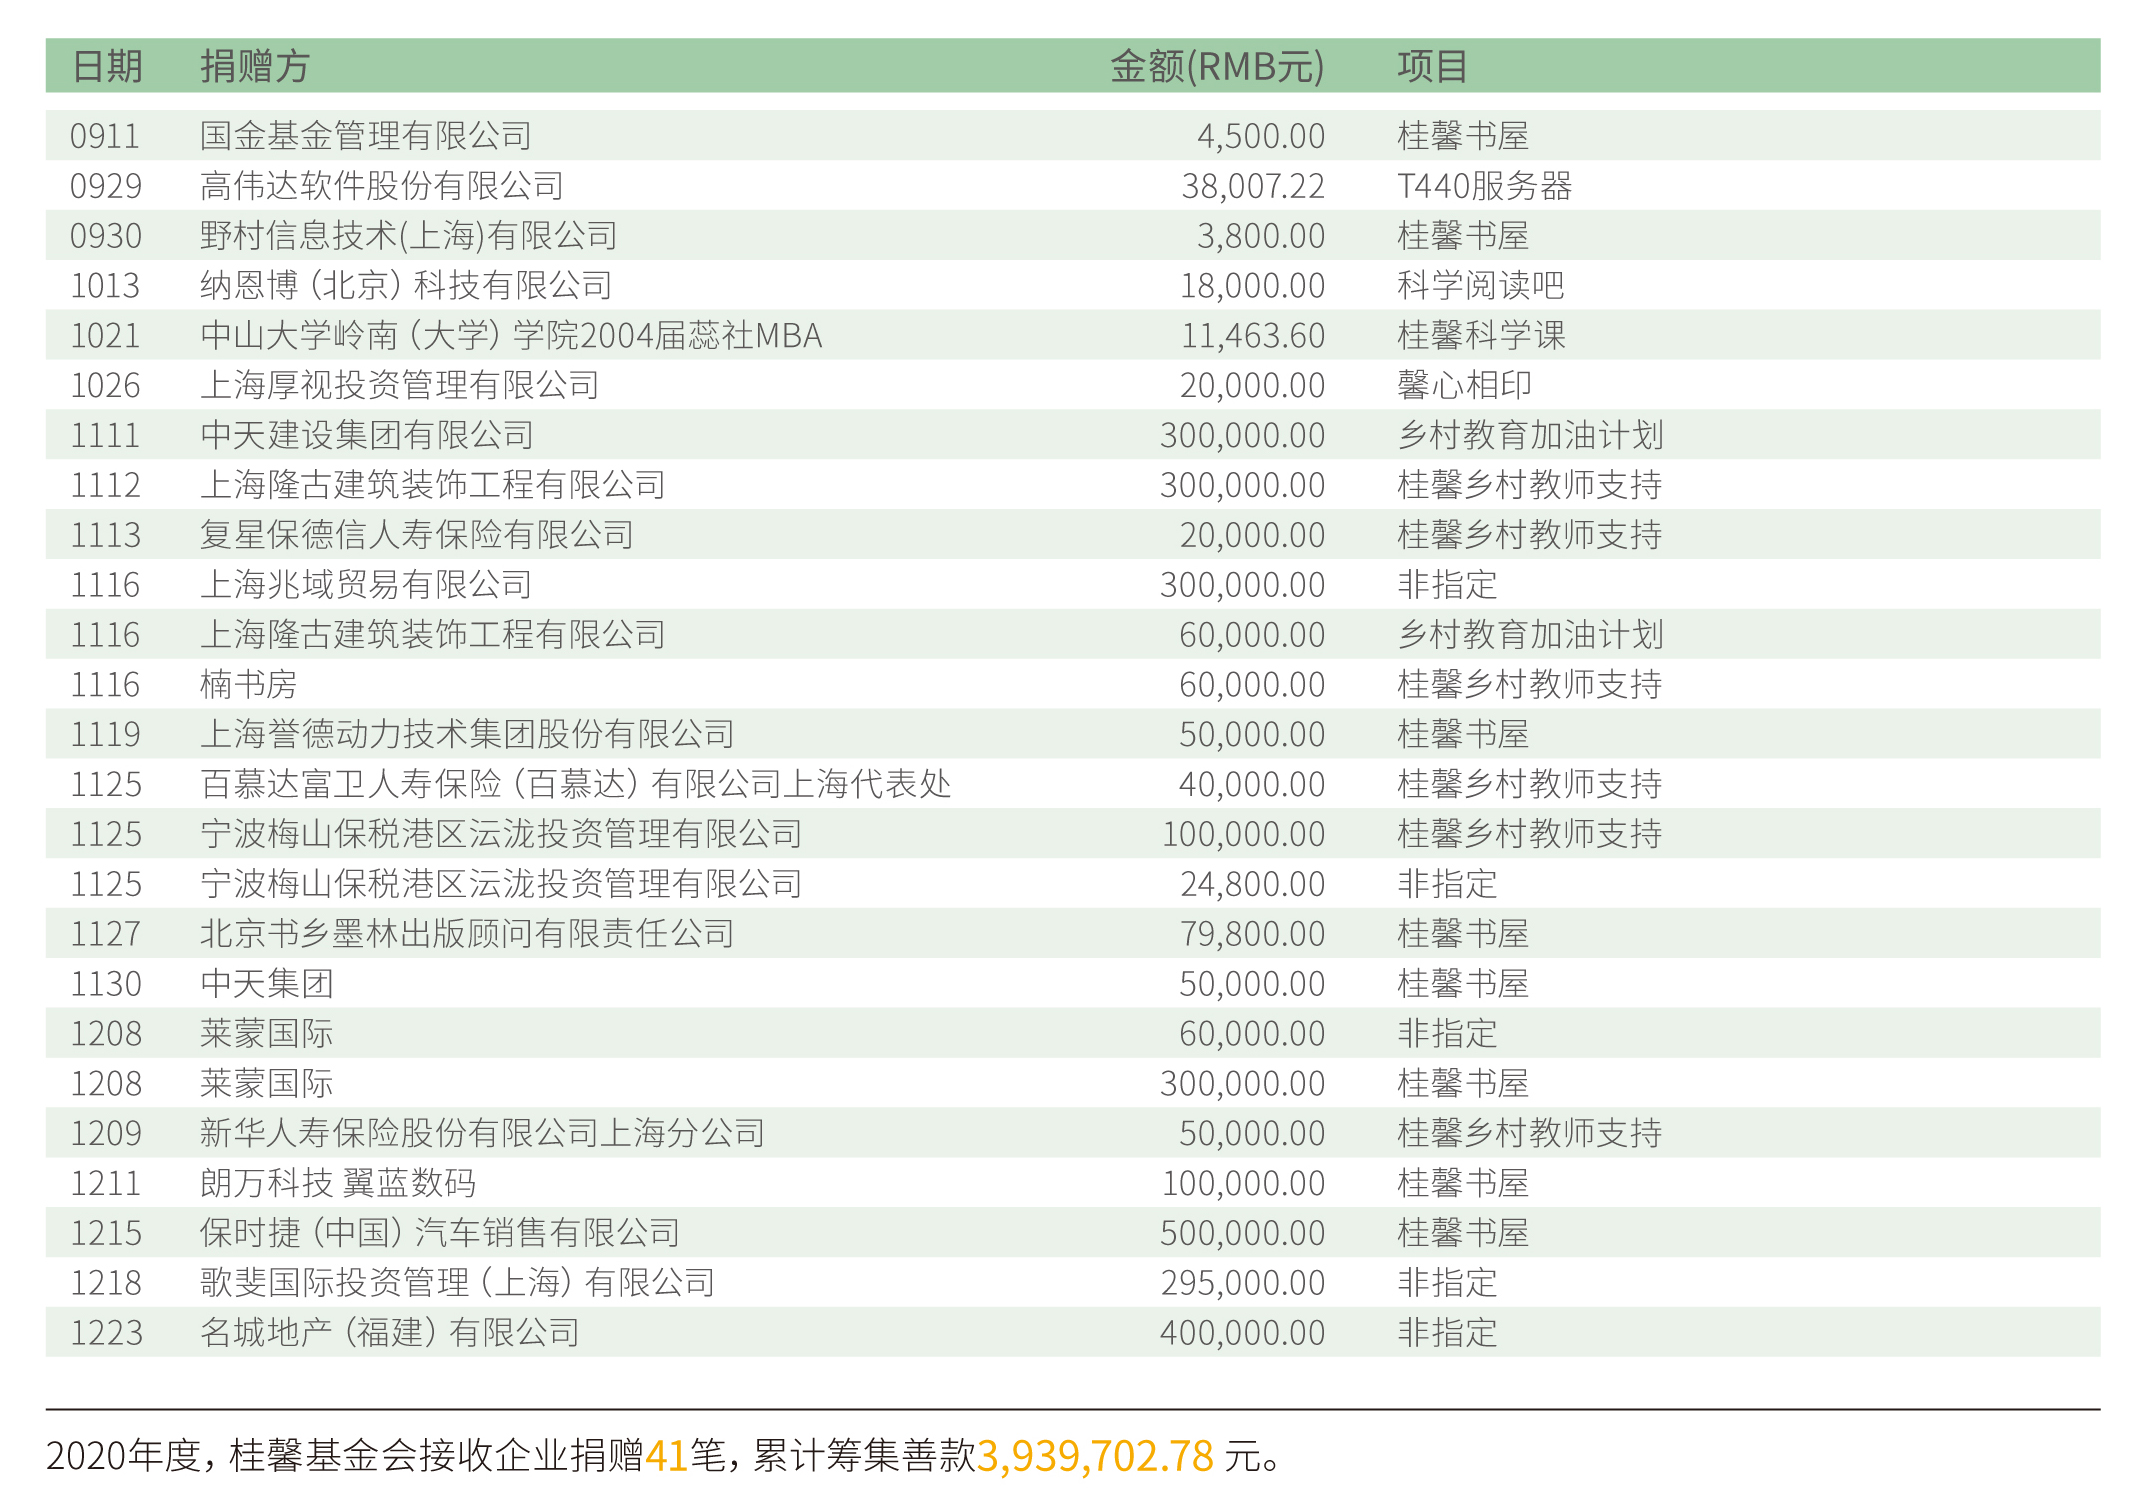Click project T440服务器
Image resolution: width=2140 pixels, height=1500 pixels.
1484,185
